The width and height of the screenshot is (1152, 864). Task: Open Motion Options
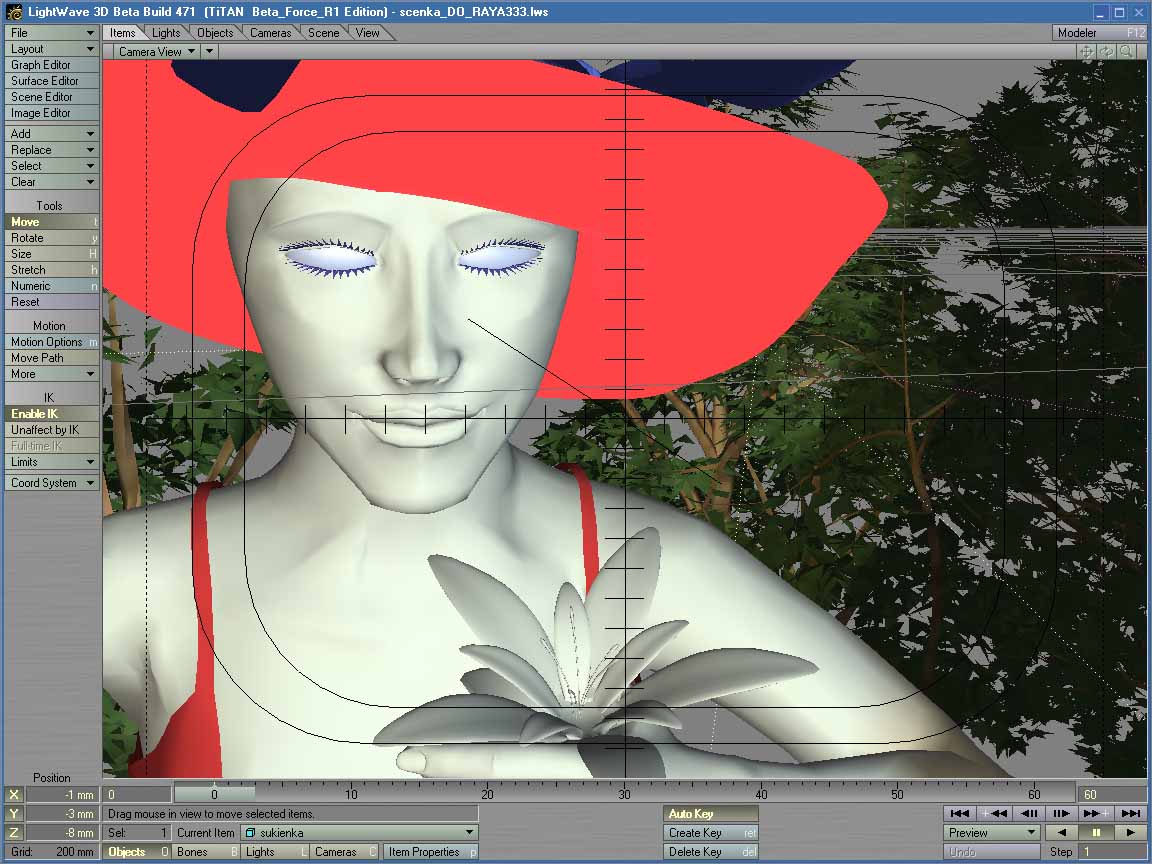point(51,342)
